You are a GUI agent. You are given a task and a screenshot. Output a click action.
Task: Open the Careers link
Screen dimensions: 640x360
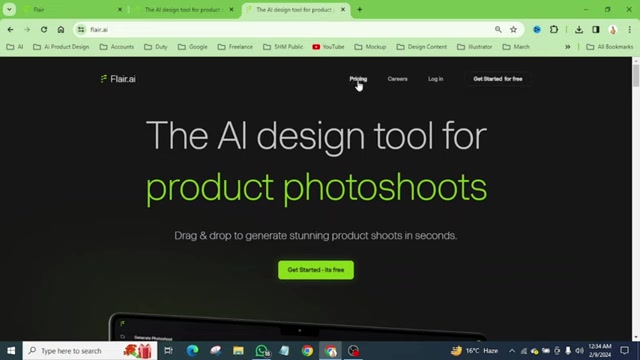(x=398, y=79)
